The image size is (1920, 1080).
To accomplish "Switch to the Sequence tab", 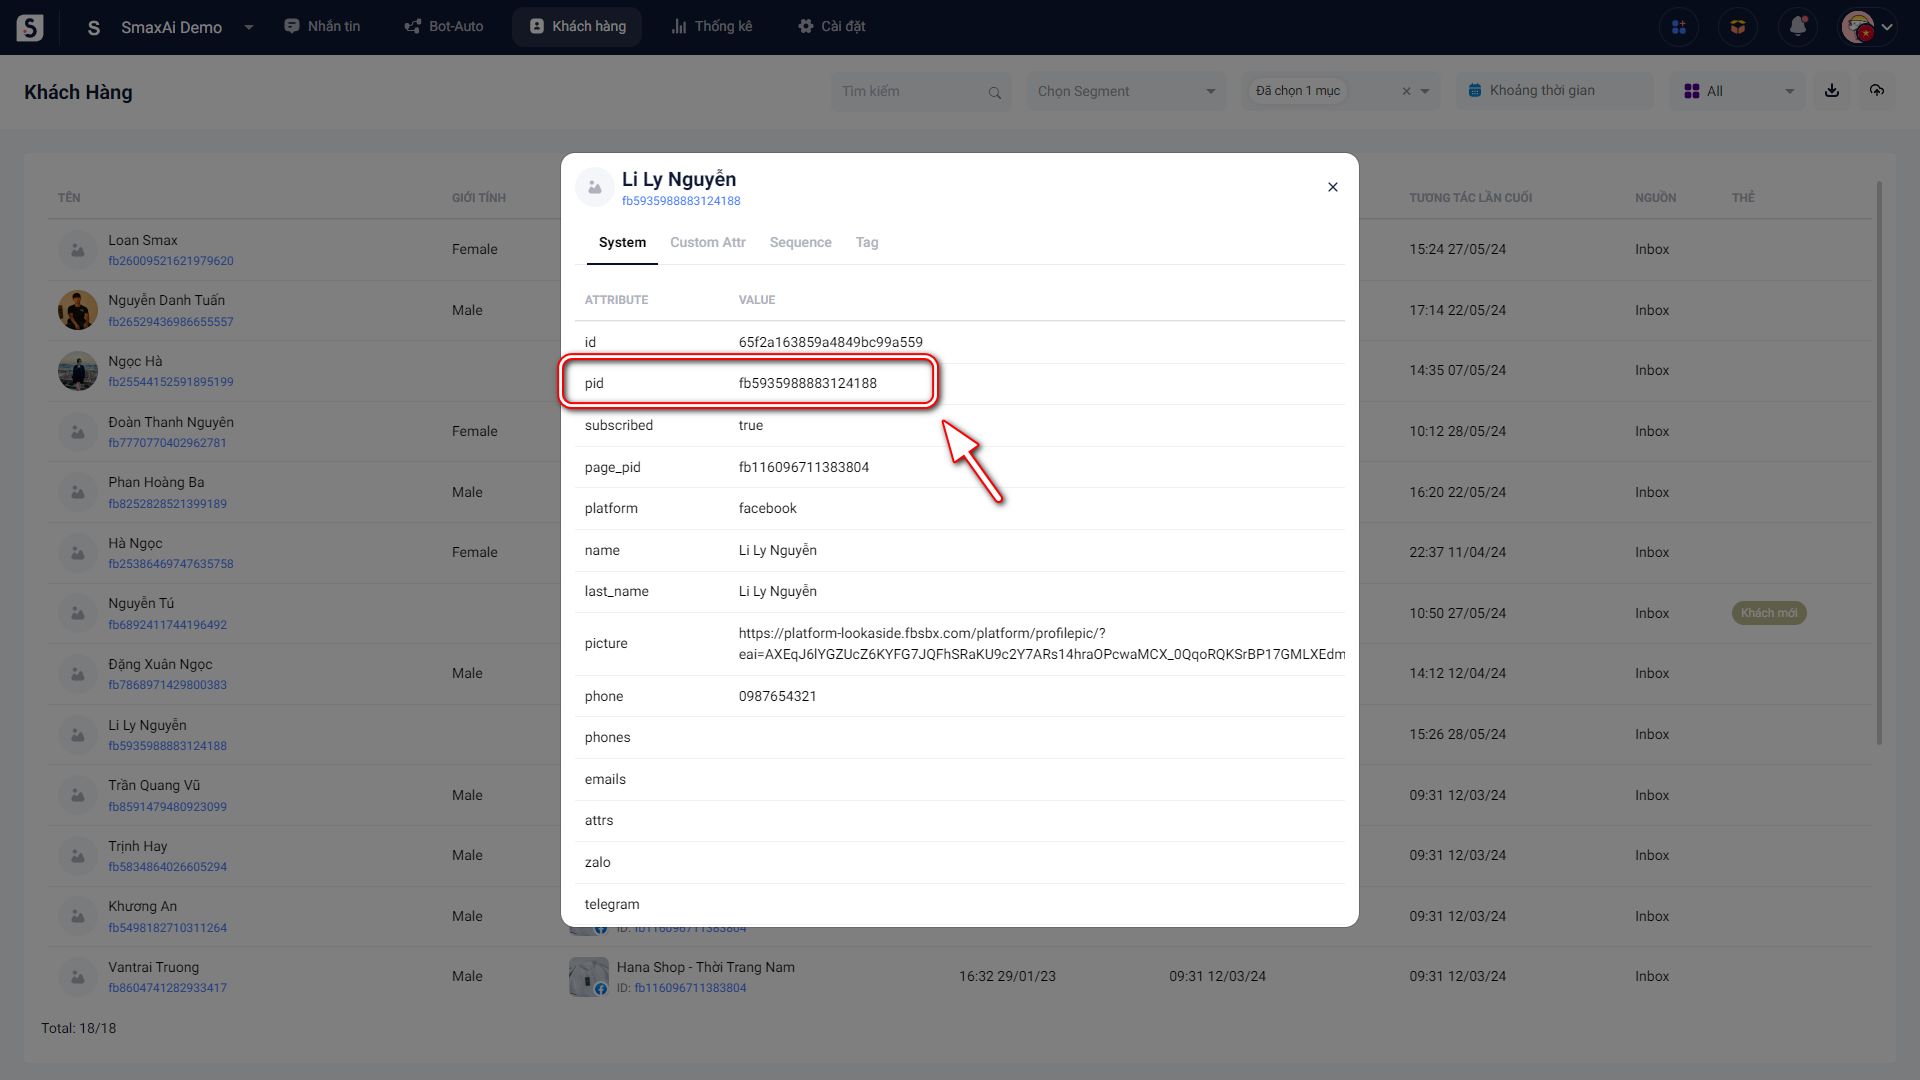I will coord(800,243).
